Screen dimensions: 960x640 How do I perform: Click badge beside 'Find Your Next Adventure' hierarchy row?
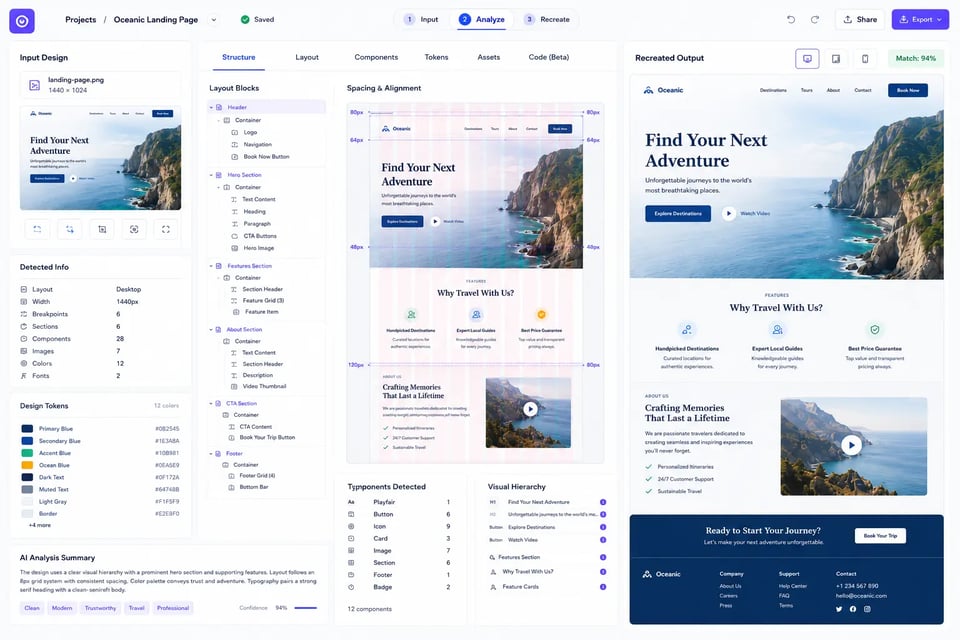pyautogui.click(x=602, y=502)
